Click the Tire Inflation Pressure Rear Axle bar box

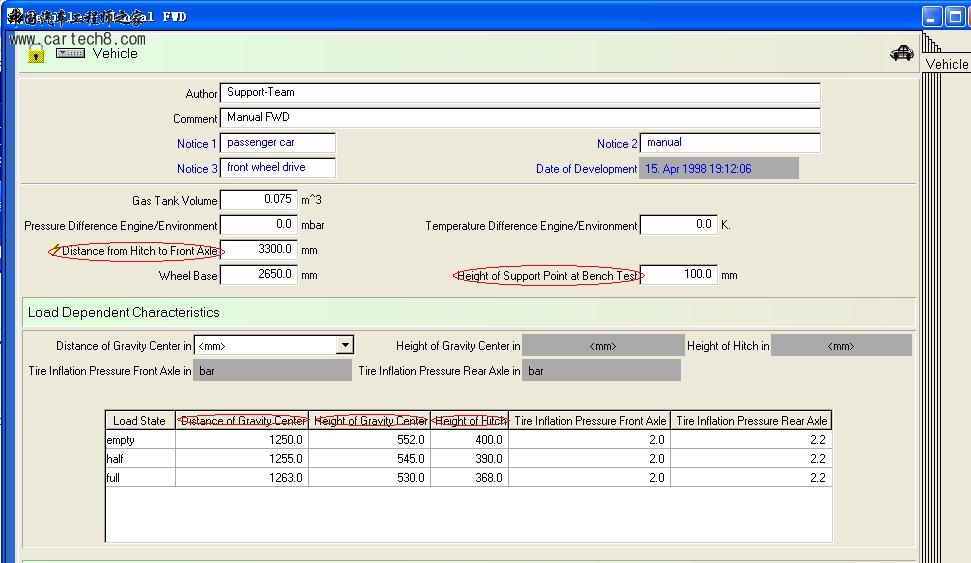click(601, 370)
